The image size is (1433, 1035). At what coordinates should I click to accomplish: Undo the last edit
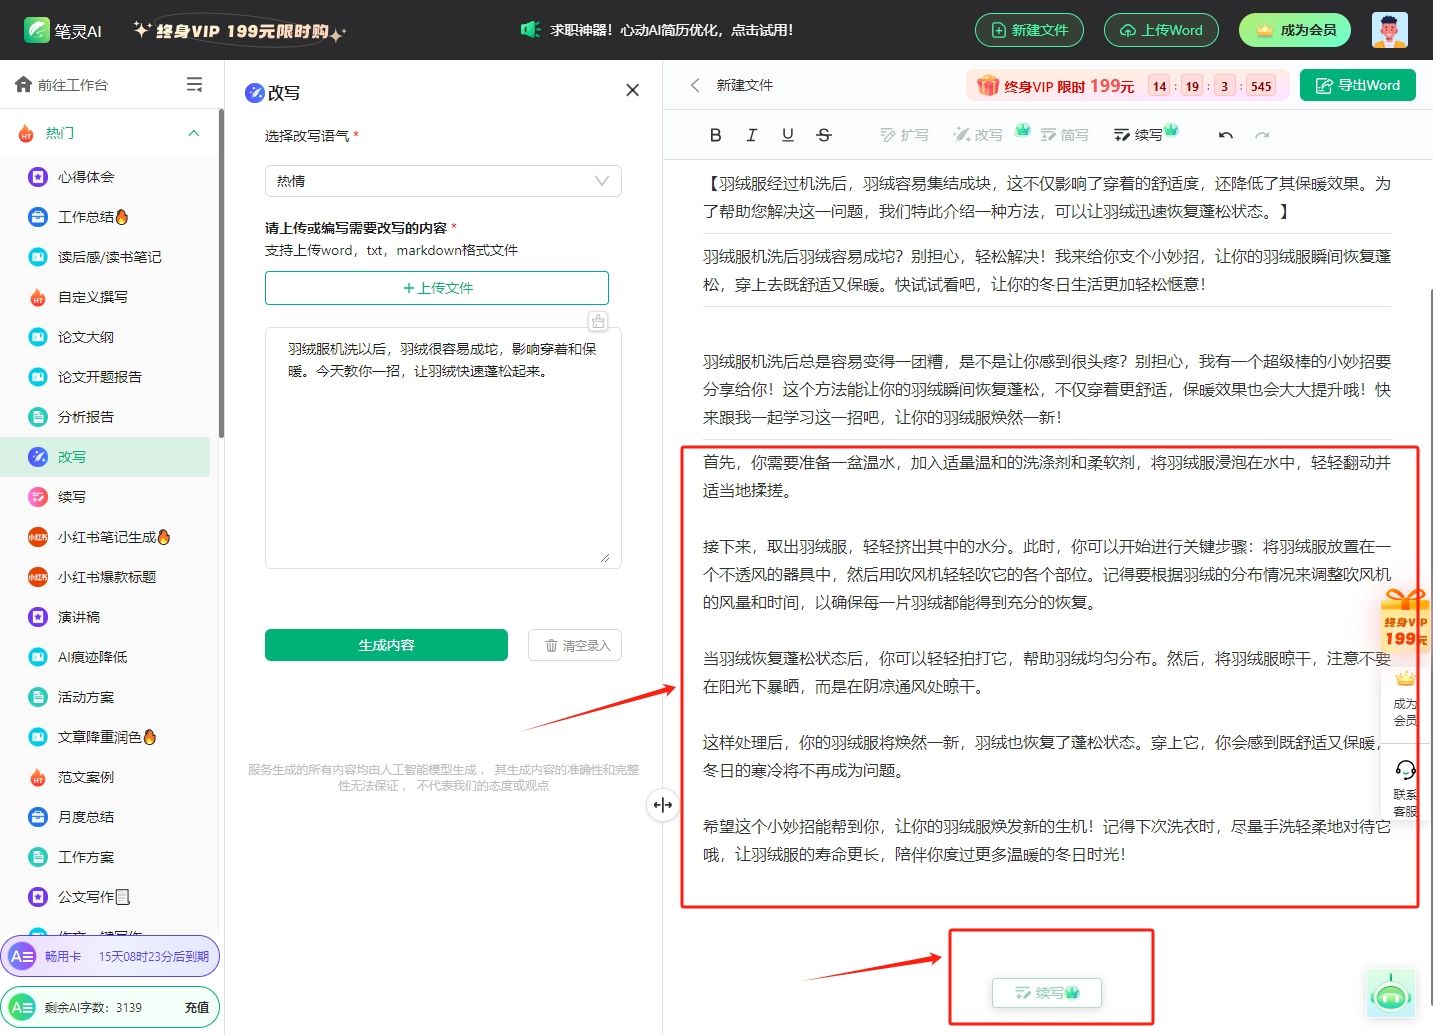1226,135
